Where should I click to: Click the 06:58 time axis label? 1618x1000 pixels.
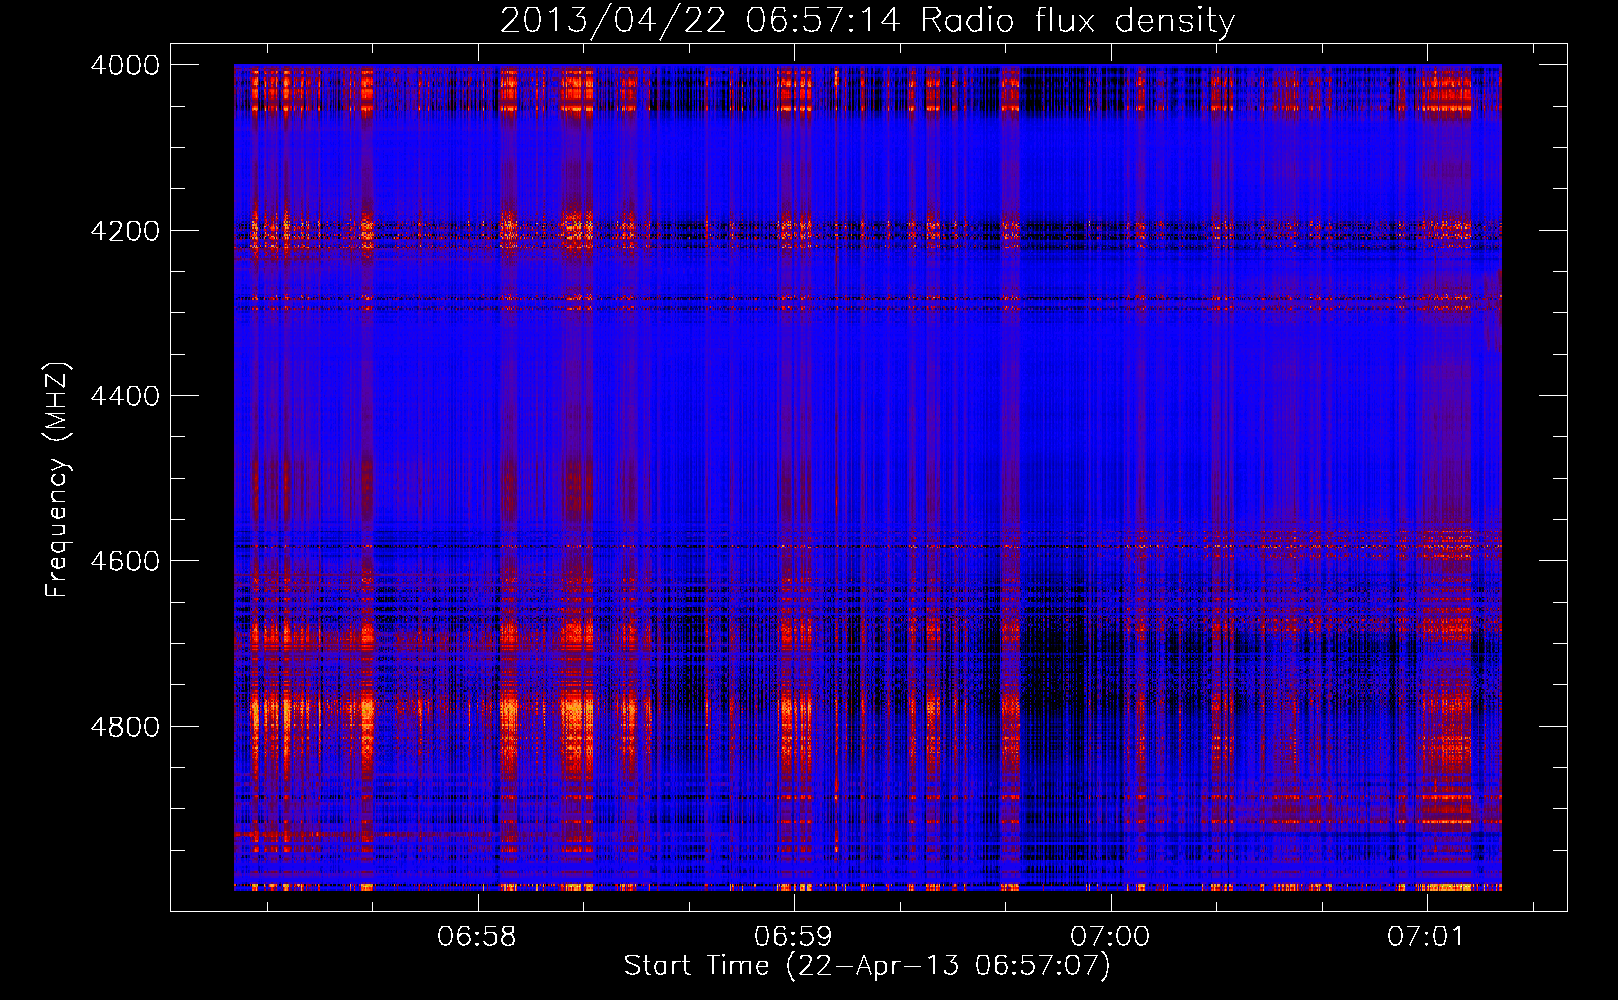click(477, 937)
